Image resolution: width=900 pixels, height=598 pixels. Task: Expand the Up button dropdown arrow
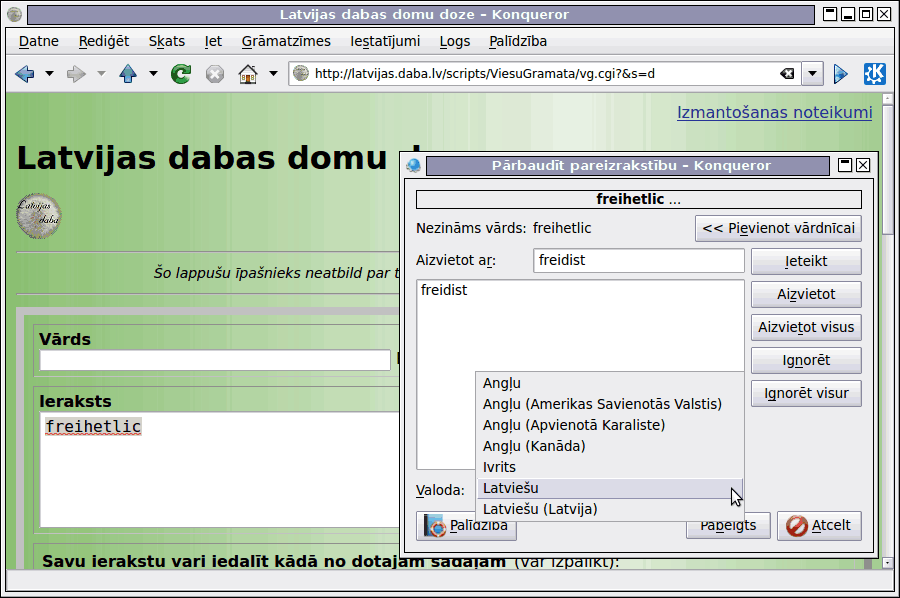[153, 73]
